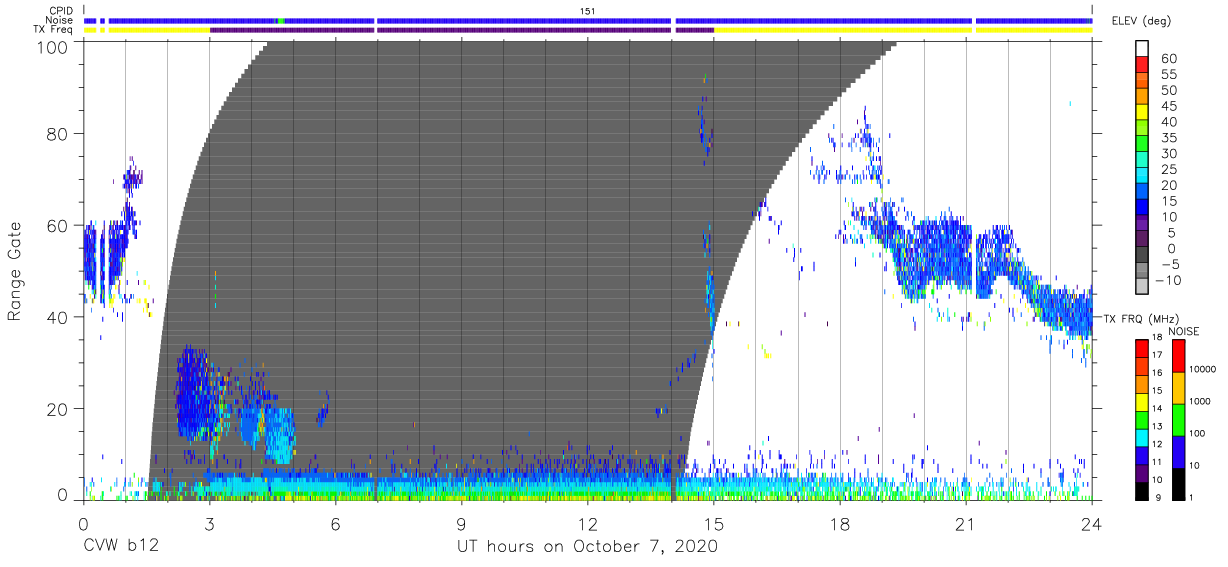Screen dimensions: 1228x567
Task: Click the UT hours on October 7, 2020 label
Action: coord(587,546)
